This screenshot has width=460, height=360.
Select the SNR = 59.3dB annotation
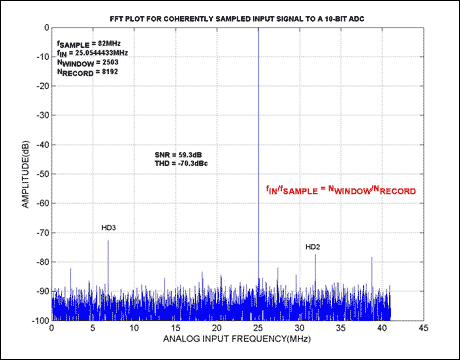(178, 155)
